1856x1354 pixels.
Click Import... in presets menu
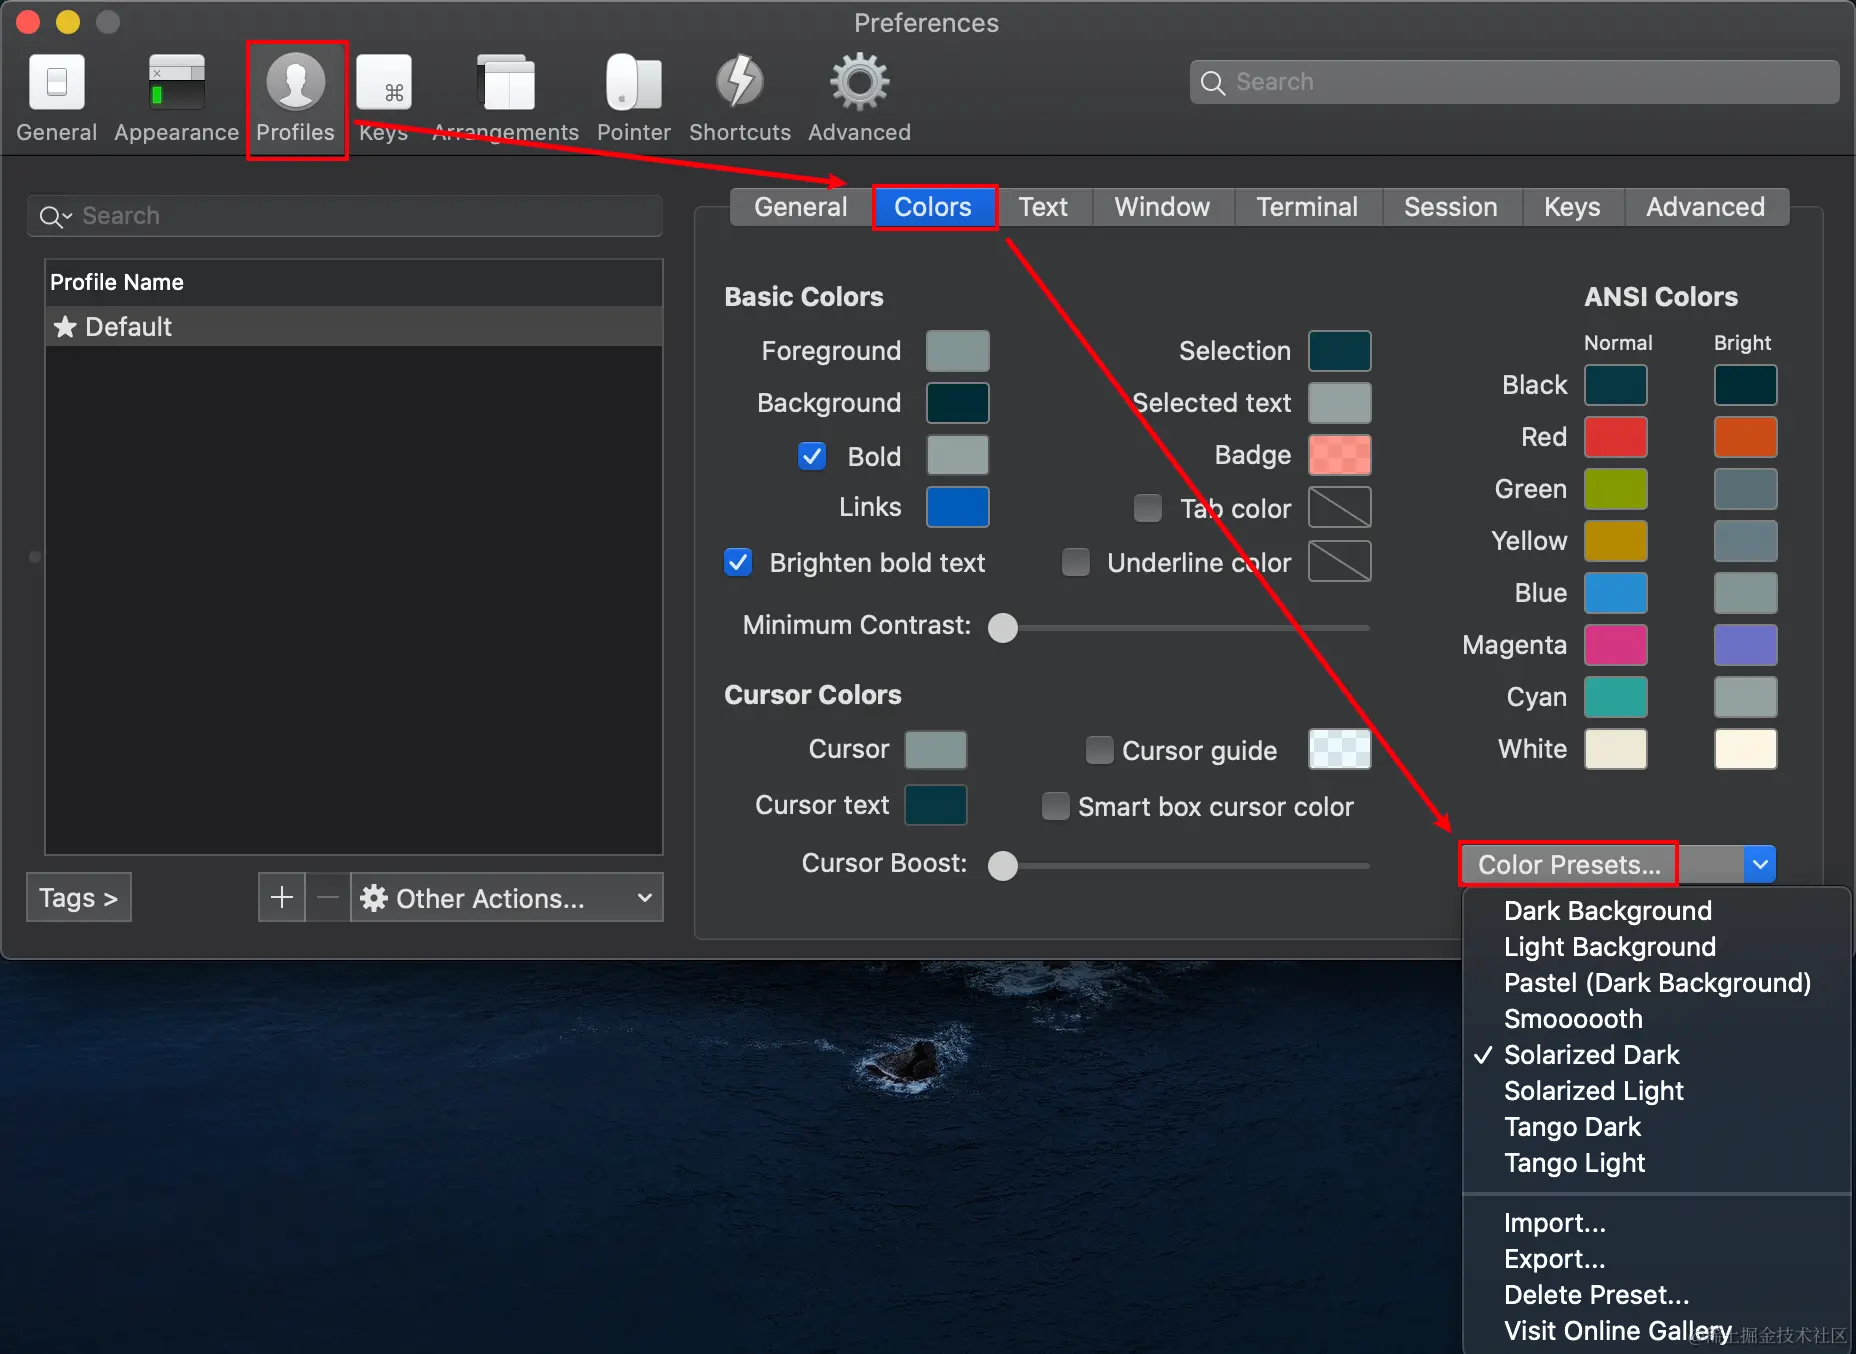[x=1656, y=1223]
